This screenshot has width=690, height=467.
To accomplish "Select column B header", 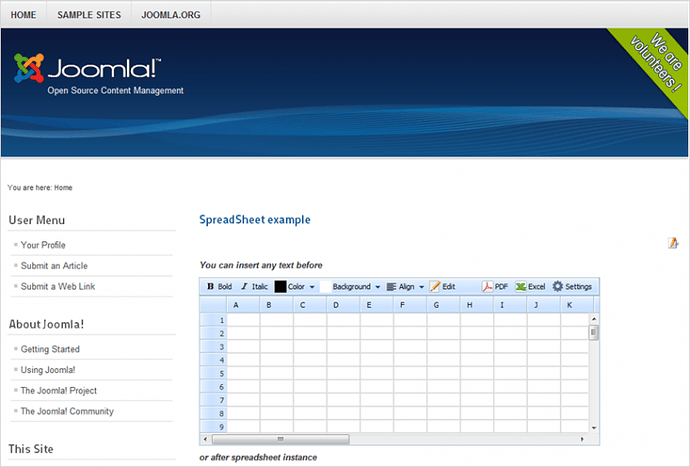I will pyautogui.click(x=276, y=305).
